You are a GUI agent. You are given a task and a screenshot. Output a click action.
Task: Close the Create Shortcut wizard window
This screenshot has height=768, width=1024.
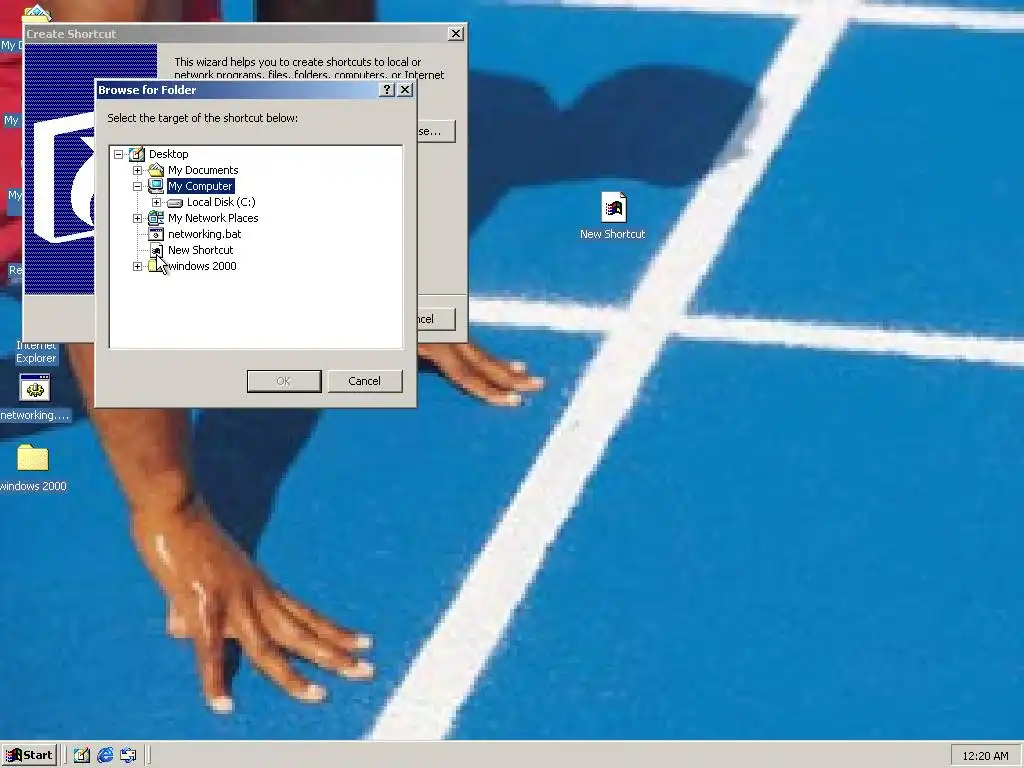point(456,33)
